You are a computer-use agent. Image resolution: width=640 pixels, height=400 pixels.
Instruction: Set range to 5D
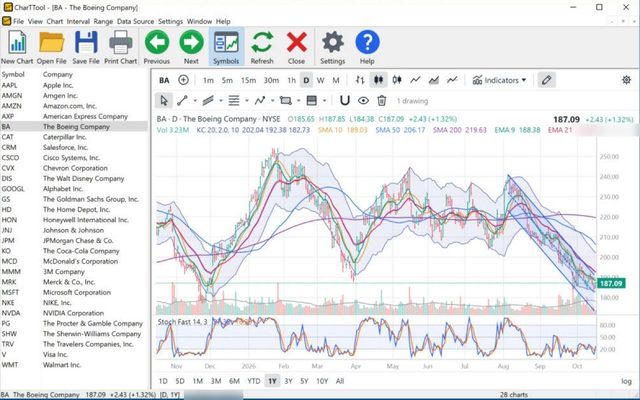coord(180,381)
